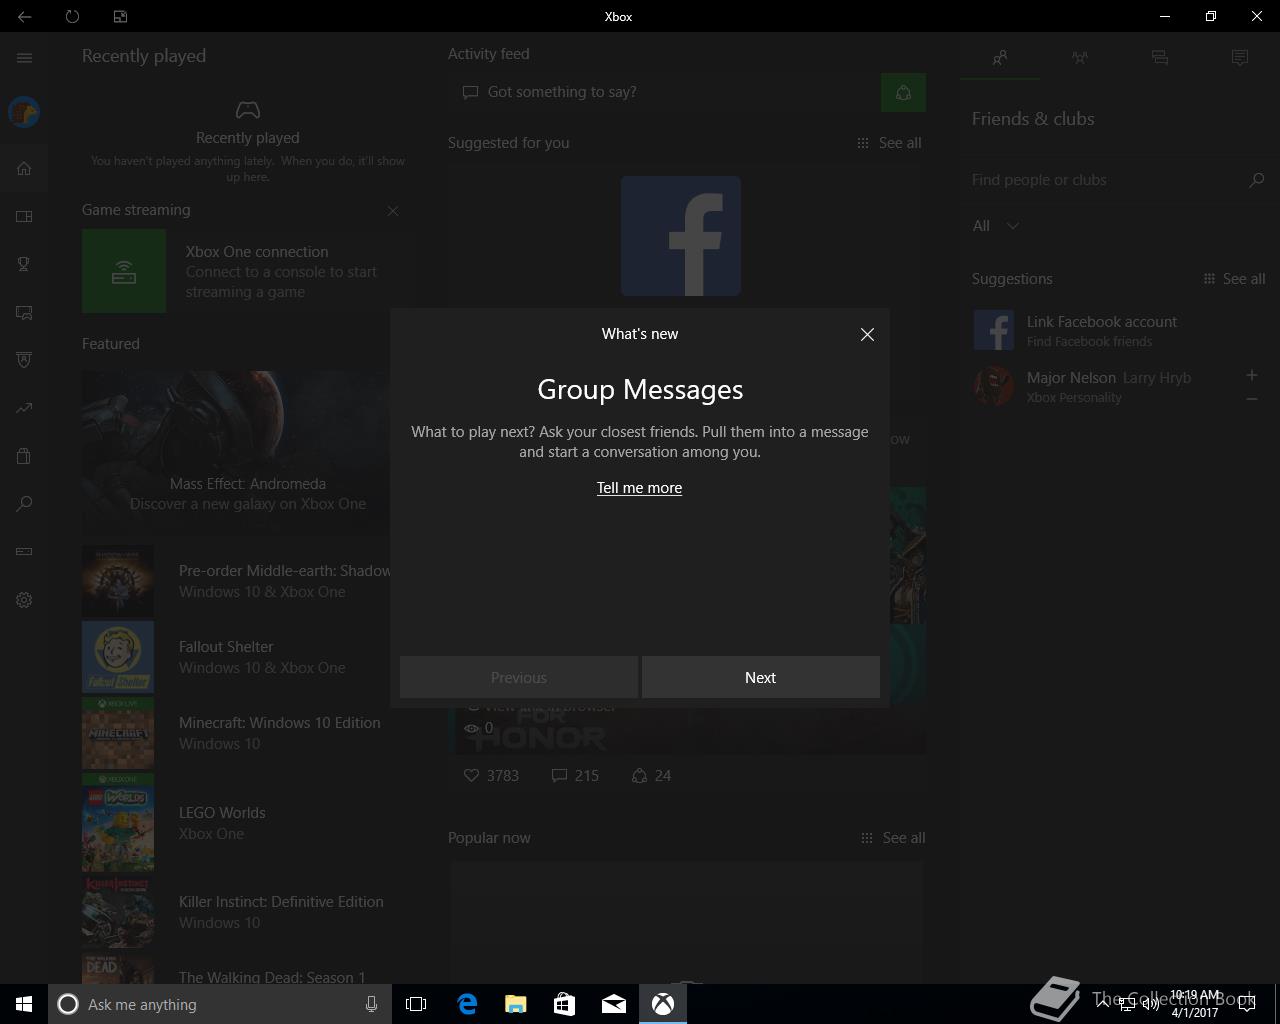
Task: Launch Microsoft Edge from taskbar
Action: [467, 1004]
